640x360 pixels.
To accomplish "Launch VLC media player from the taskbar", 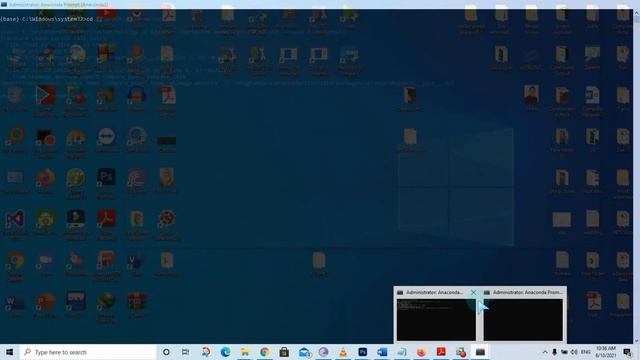I will point(343,352).
